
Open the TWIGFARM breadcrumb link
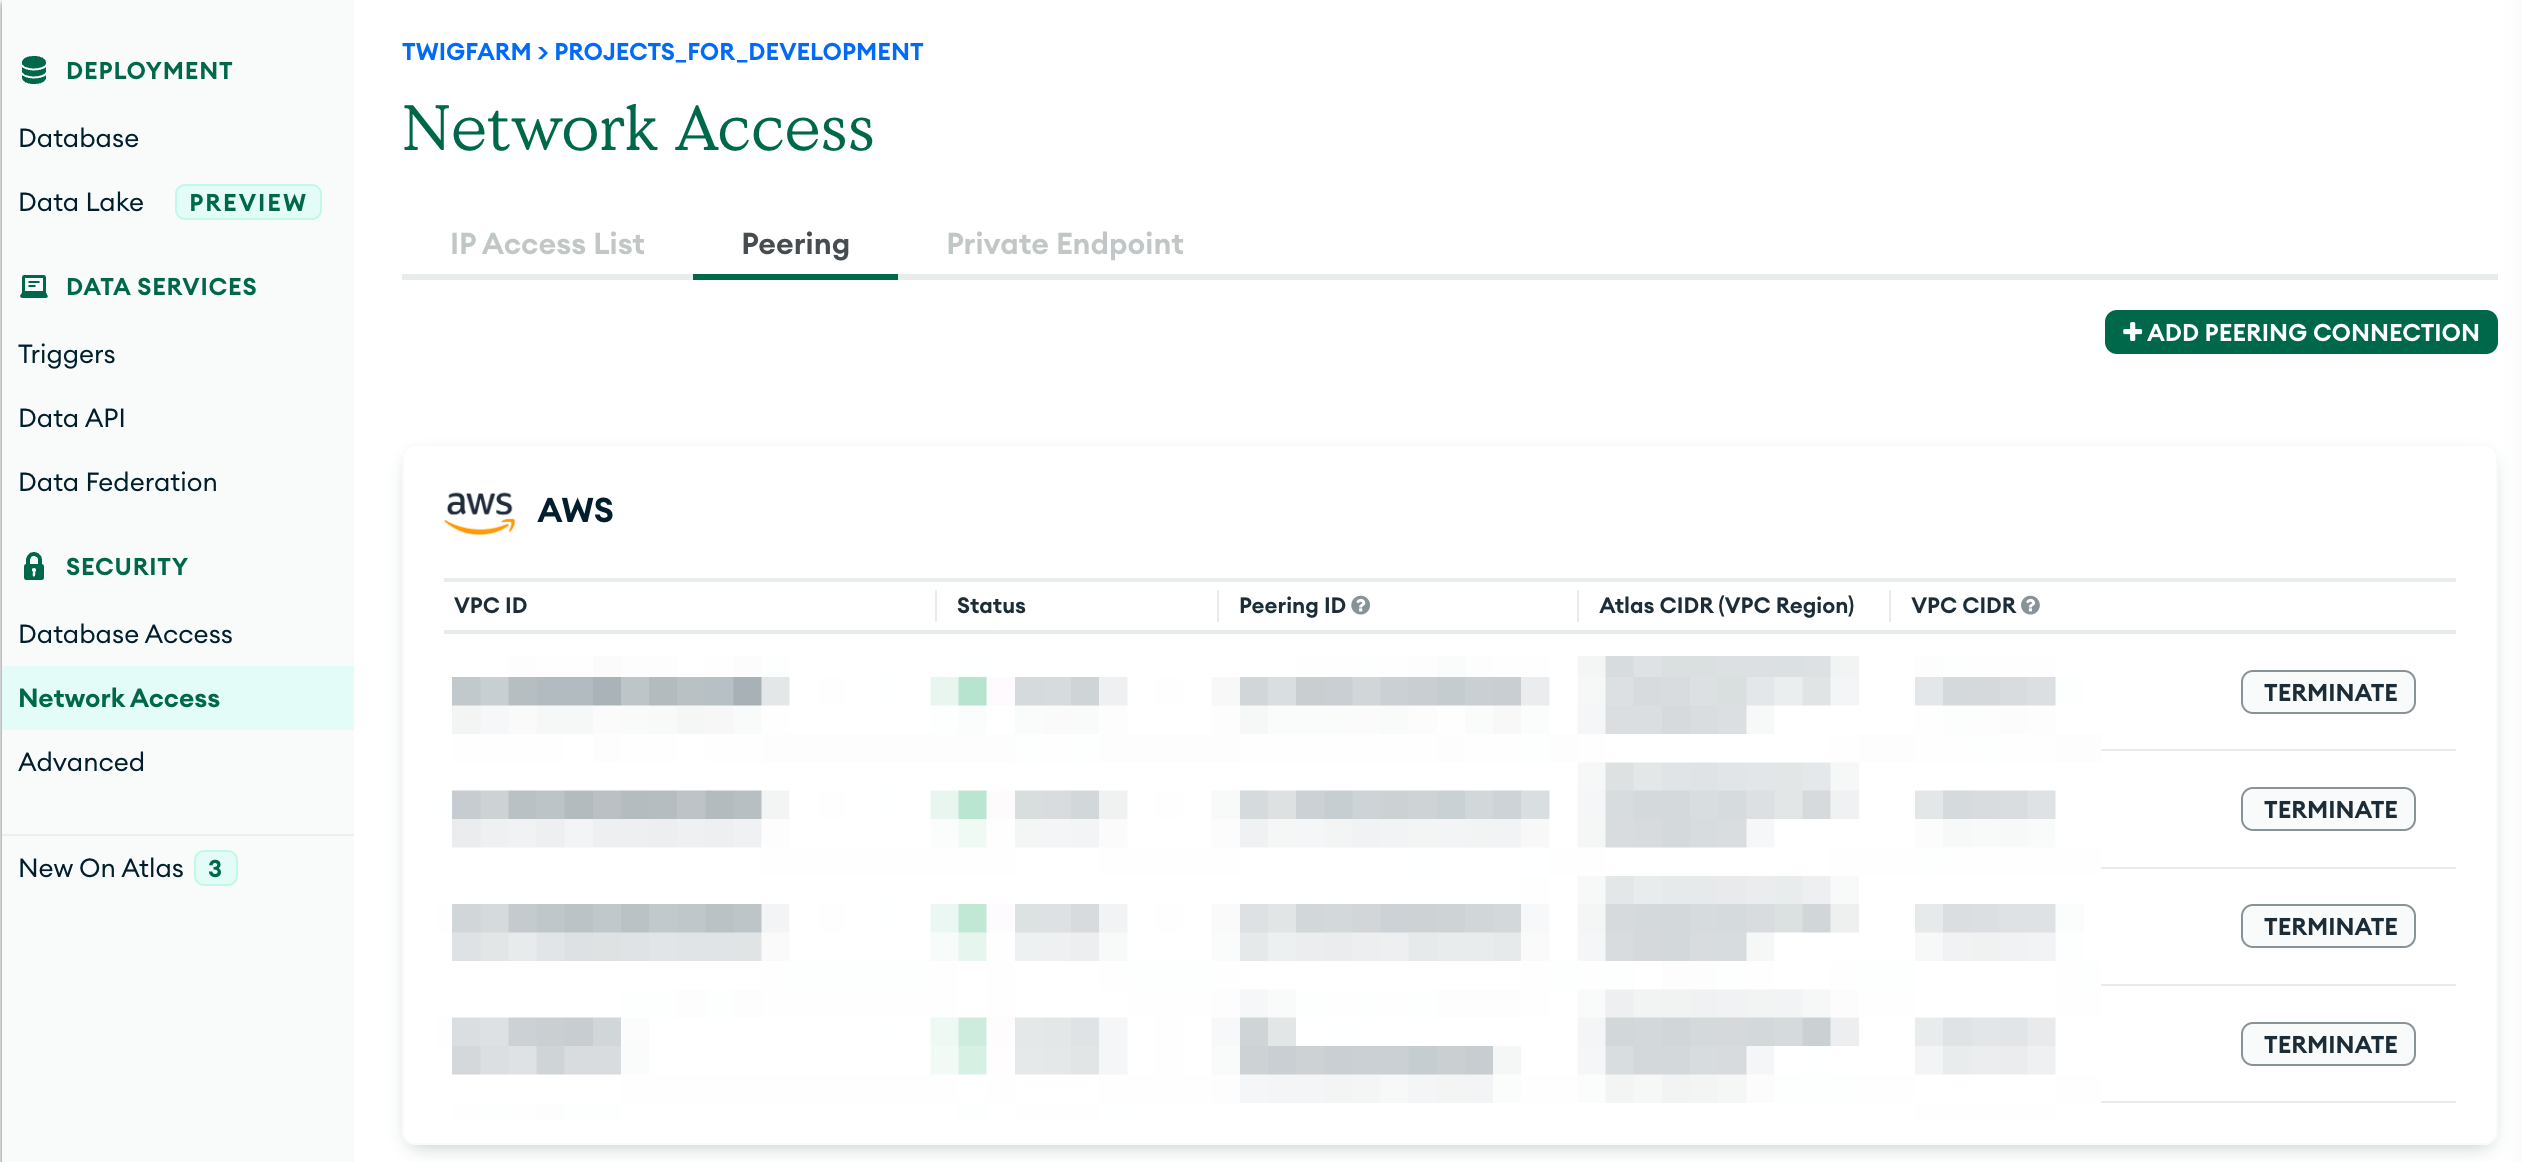pyautogui.click(x=466, y=52)
